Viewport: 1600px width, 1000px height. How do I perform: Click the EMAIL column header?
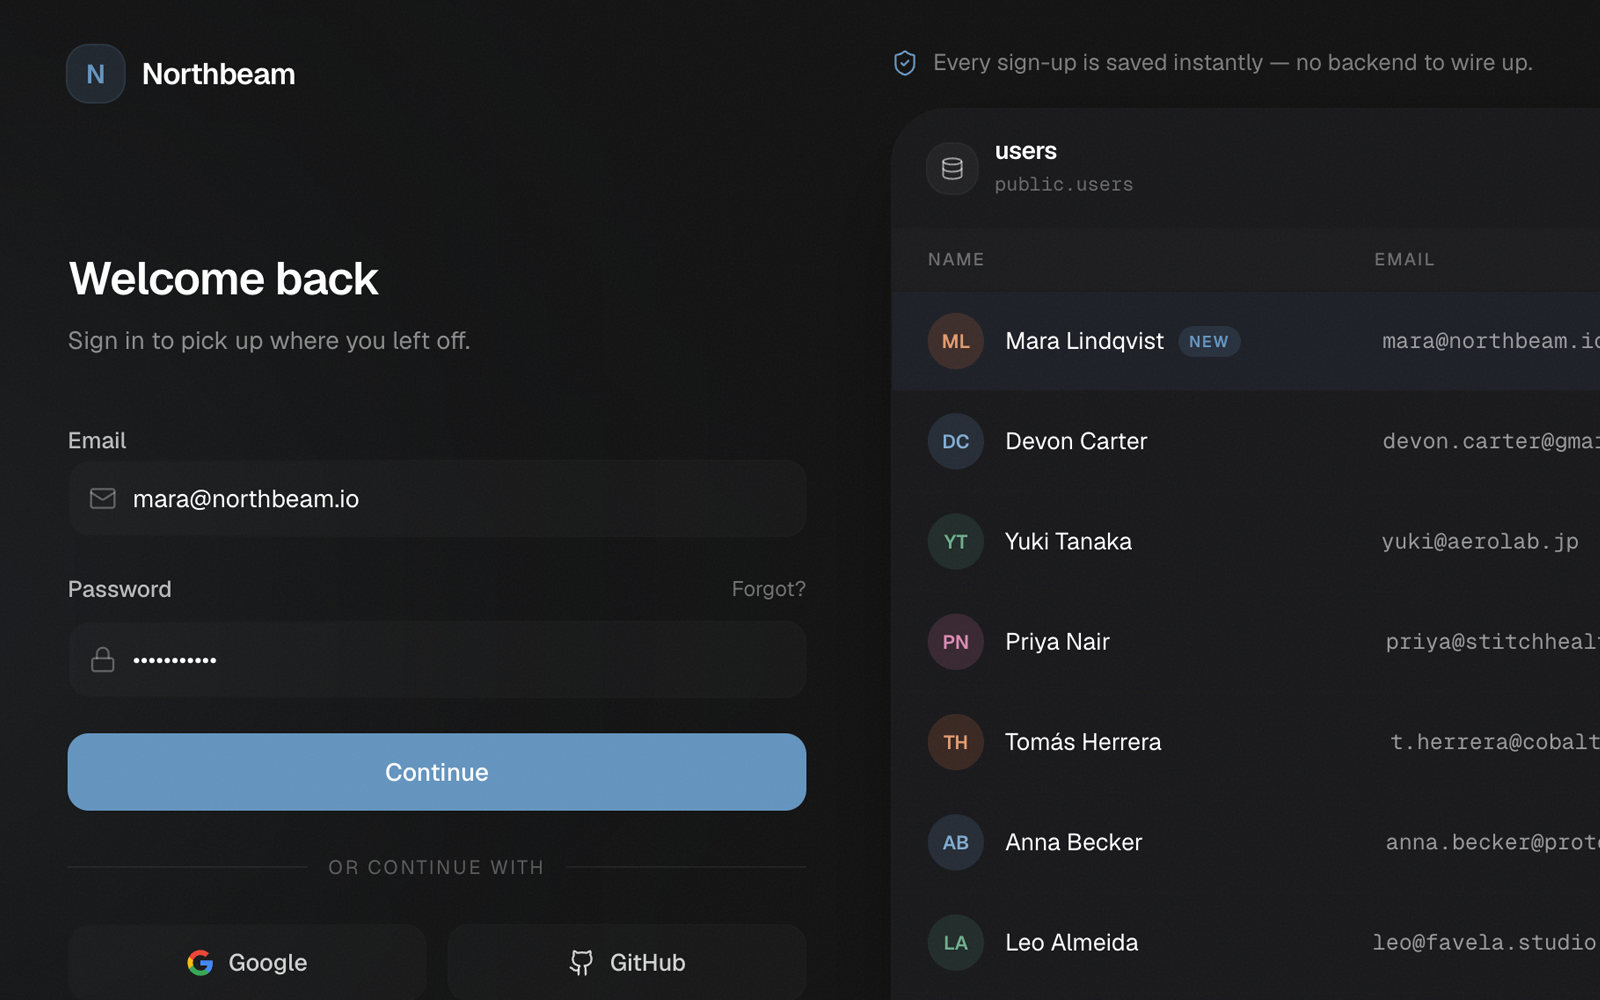coord(1404,259)
